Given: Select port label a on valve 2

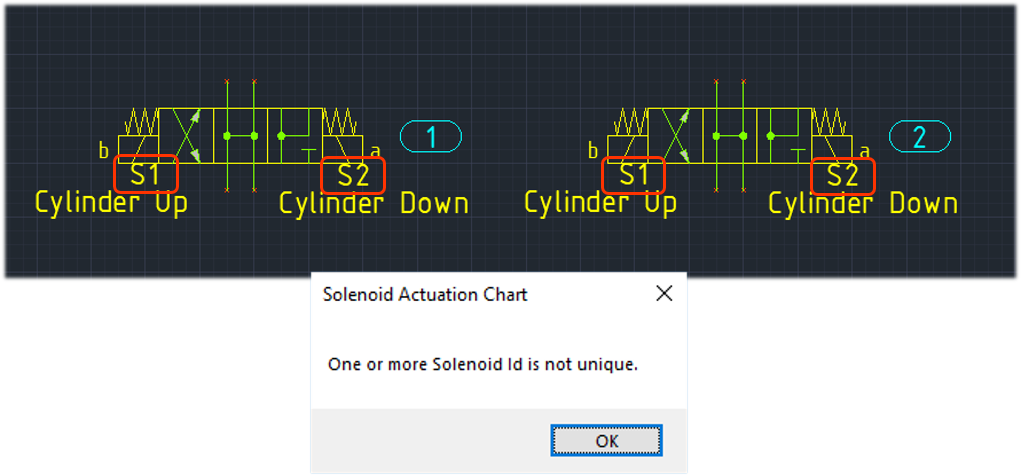Looking at the screenshot, I should coord(864,151).
